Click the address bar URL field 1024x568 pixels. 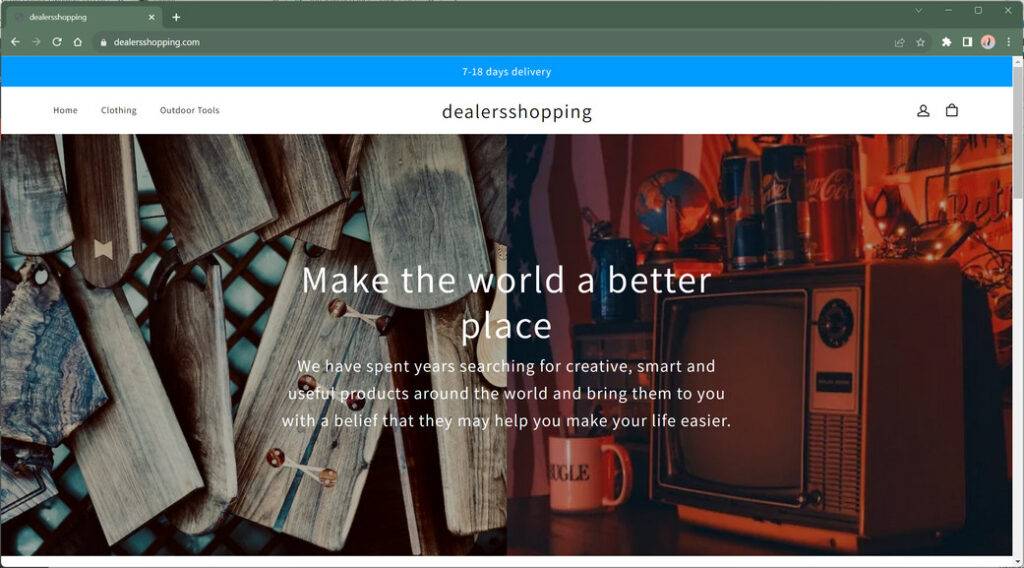click(x=496, y=42)
